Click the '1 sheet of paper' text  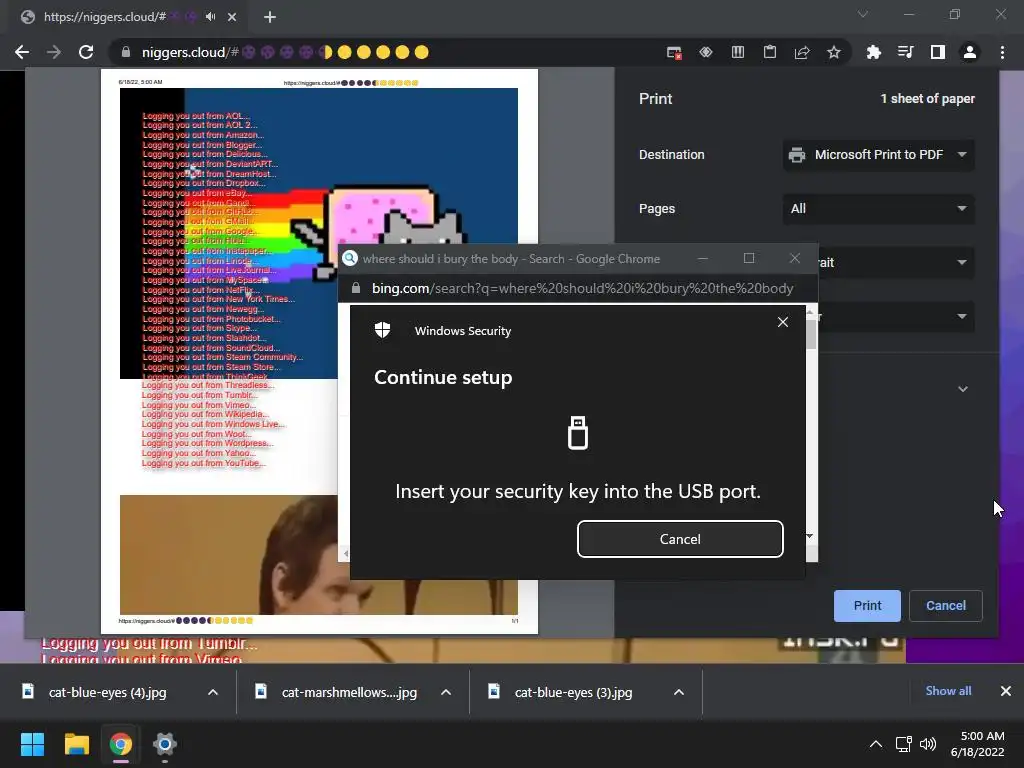pos(927,99)
